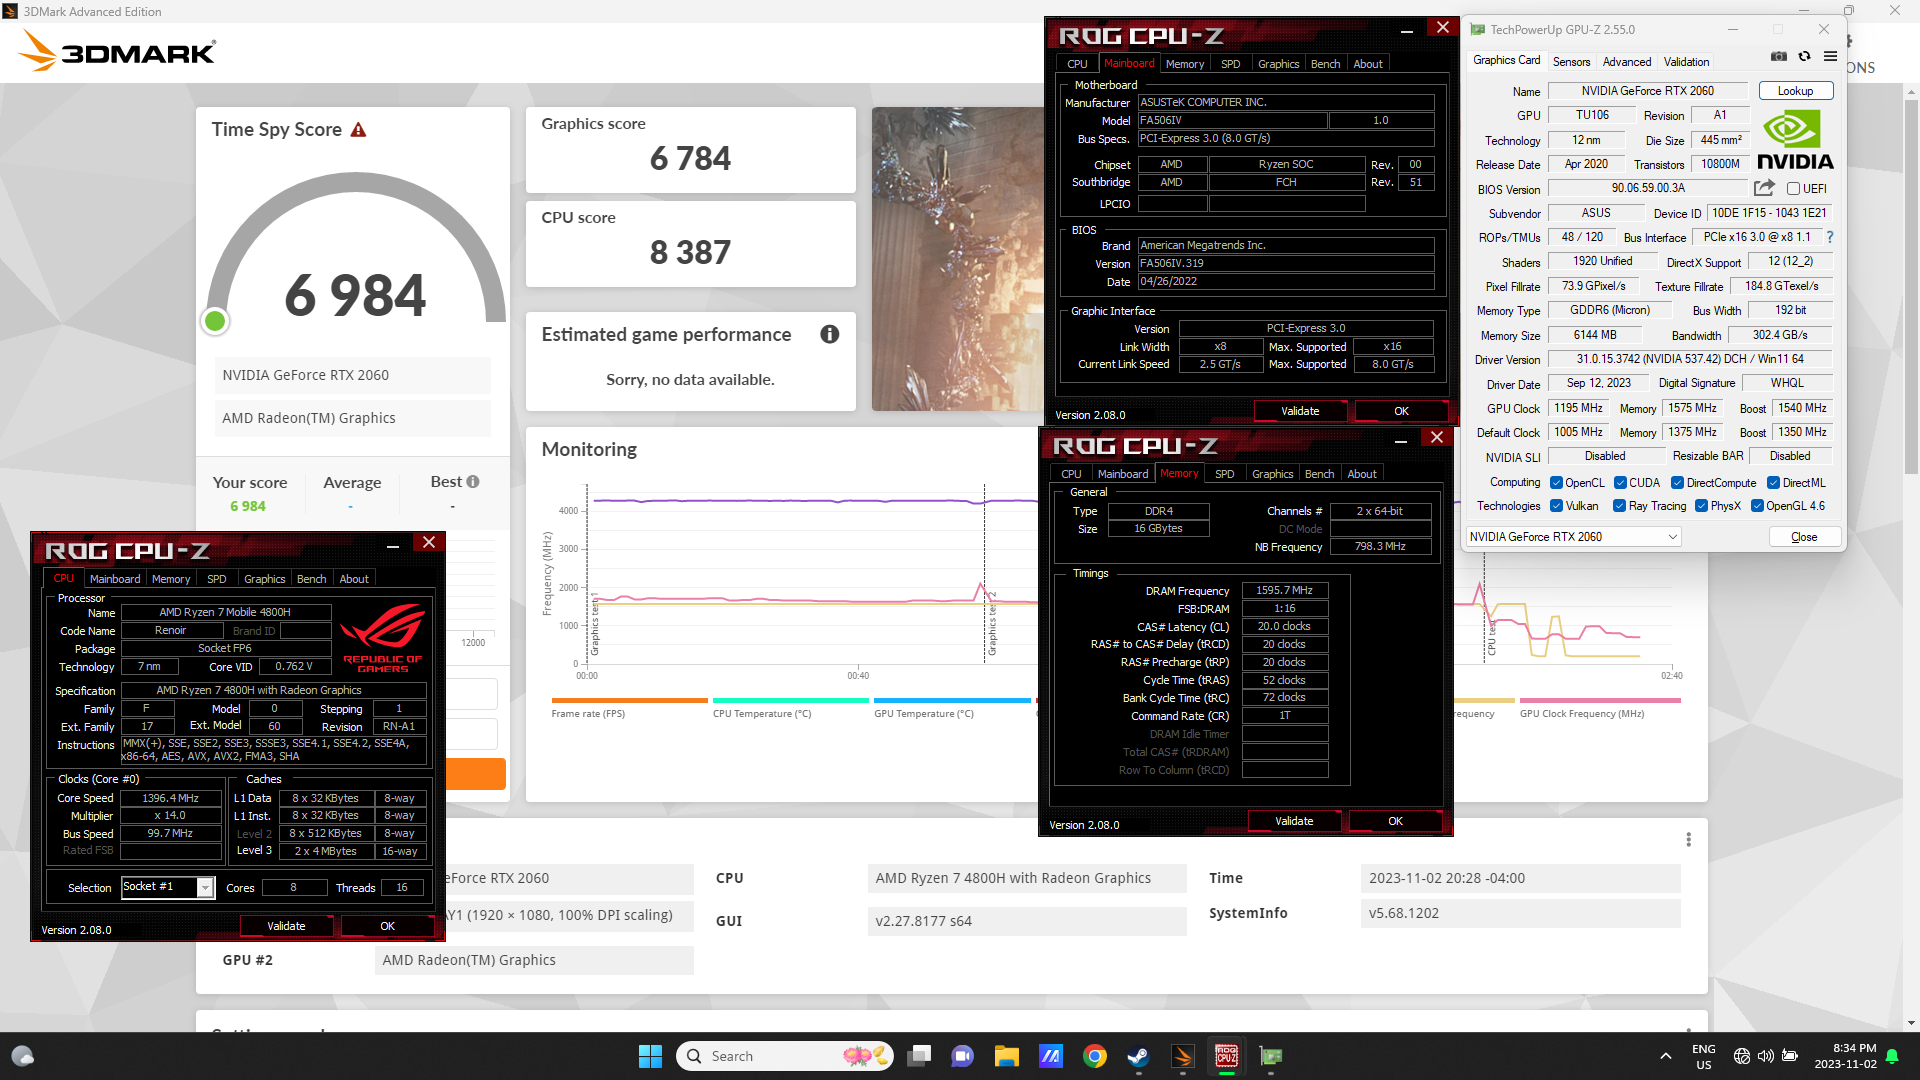Open the info icon beside Estimated game performance
1920x1080 pixels.
[x=830, y=334]
